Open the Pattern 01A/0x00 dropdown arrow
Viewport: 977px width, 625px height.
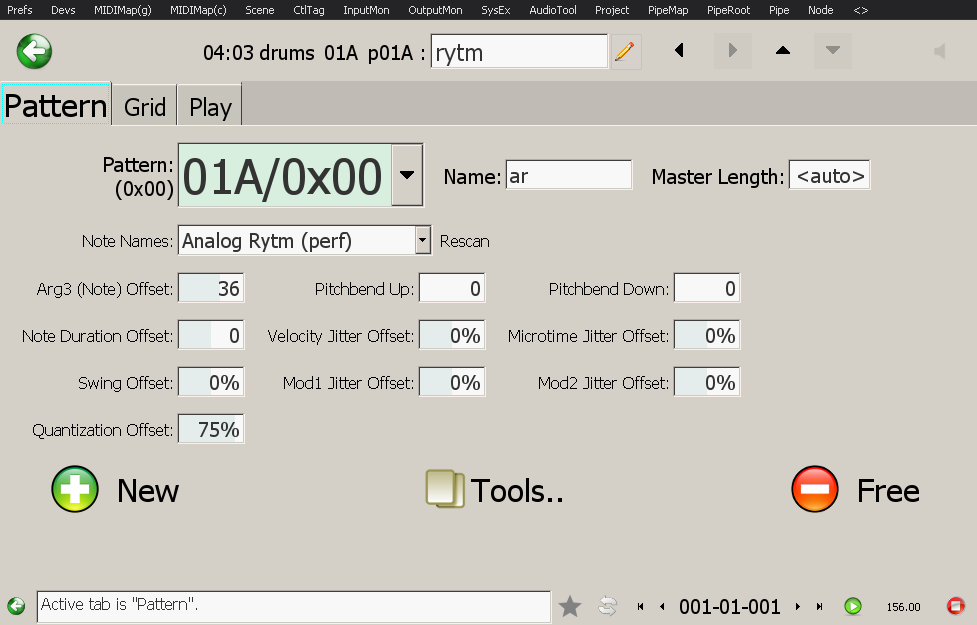coord(406,175)
